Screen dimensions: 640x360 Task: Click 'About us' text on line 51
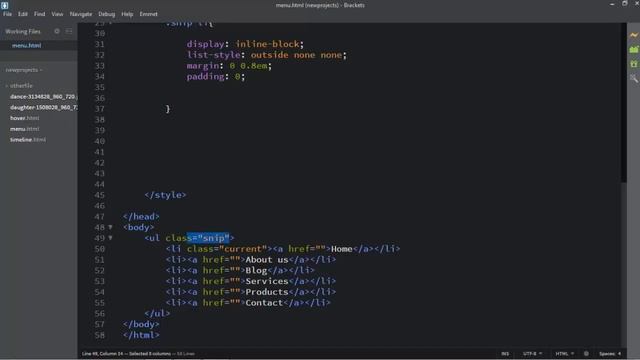click(267, 260)
